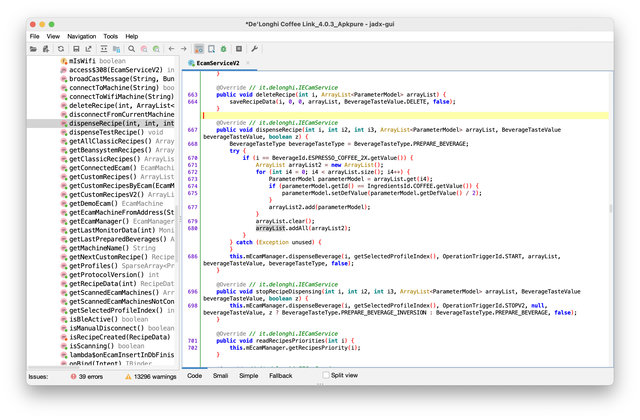Screen dimensions: 640x420
Task: Open the Navigation menu
Action: click(x=82, y=36)
